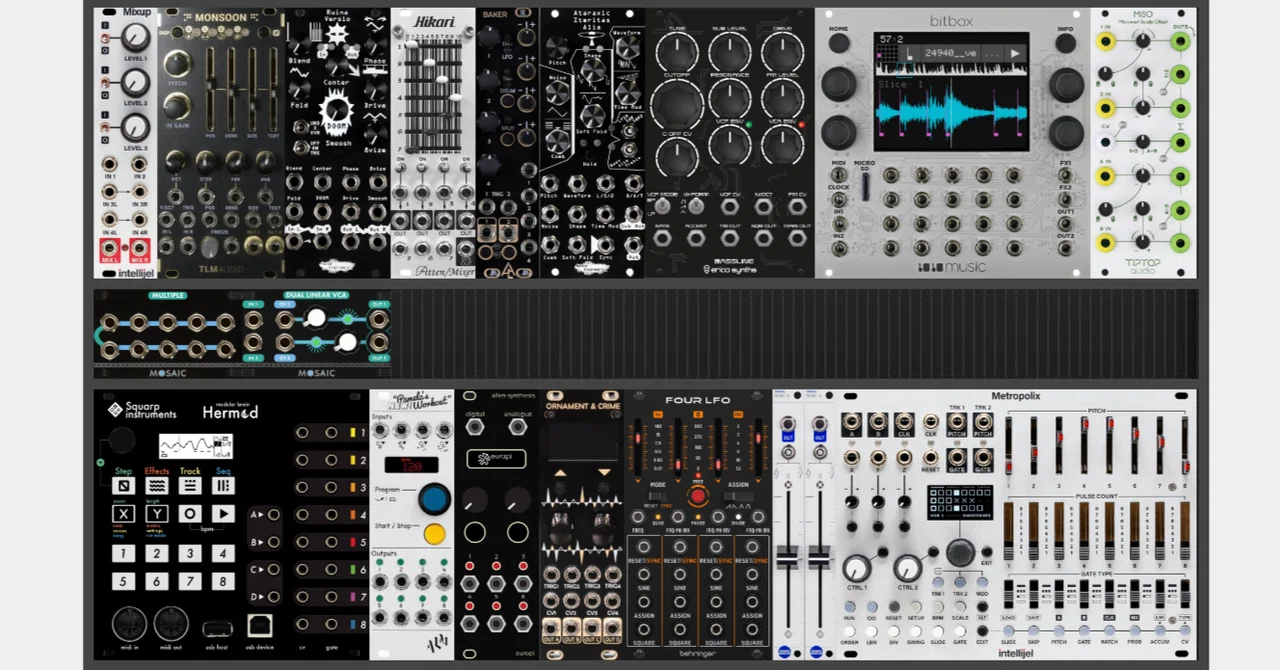
Task: Click the Ornament & Crime up arrow
Action: pyautogui.click(x=560, y=472)
